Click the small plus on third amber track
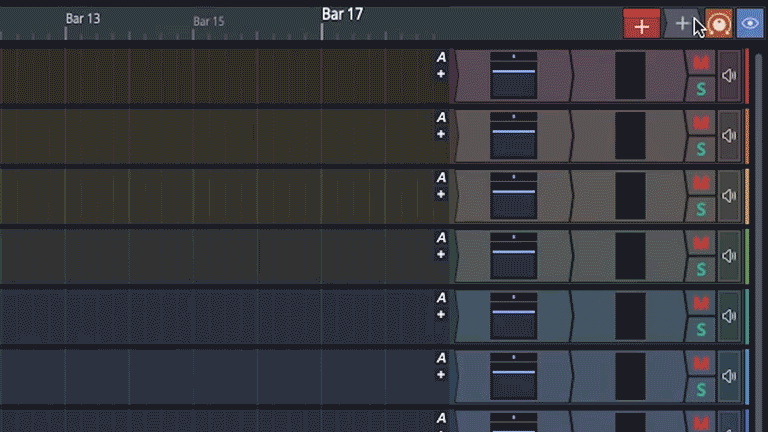The height and width of the screenshot is (432, 768). coord(441,194)
